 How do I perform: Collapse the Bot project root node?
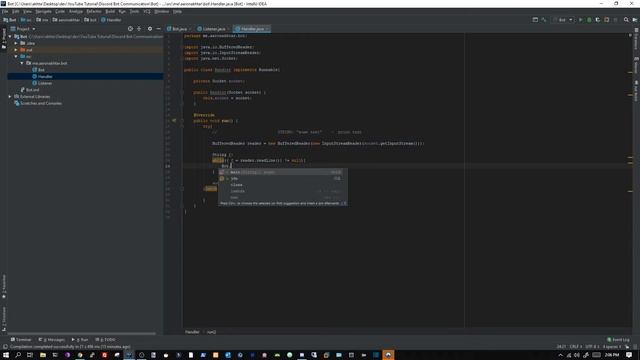click(10, 37)
